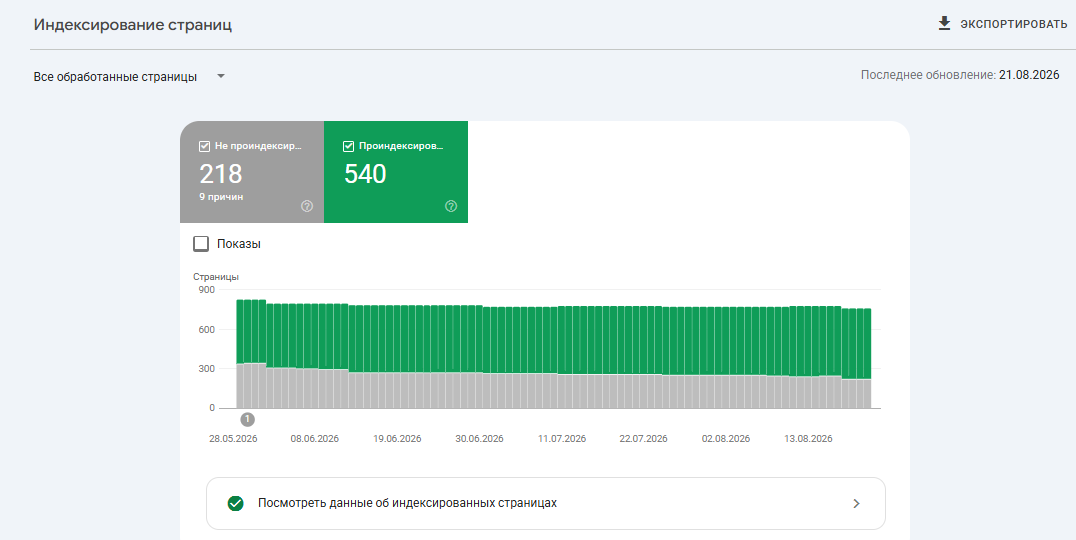Open the 'Все обработанные страницы' dropdown
Viewport: 1076px width, 540px height.
pyautogui.click(x=129, y=77)
